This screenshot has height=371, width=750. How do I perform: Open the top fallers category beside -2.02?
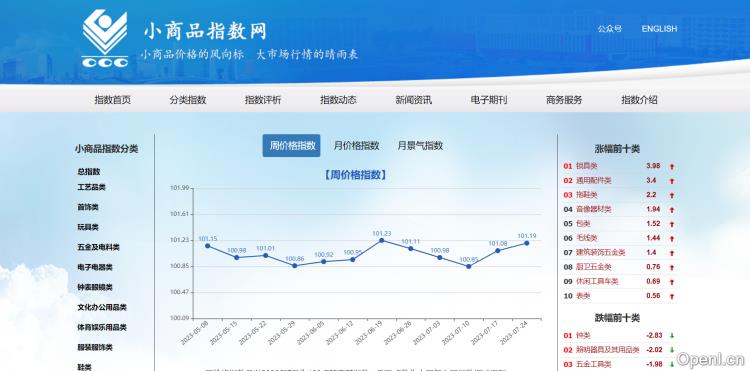pos(608,349)
